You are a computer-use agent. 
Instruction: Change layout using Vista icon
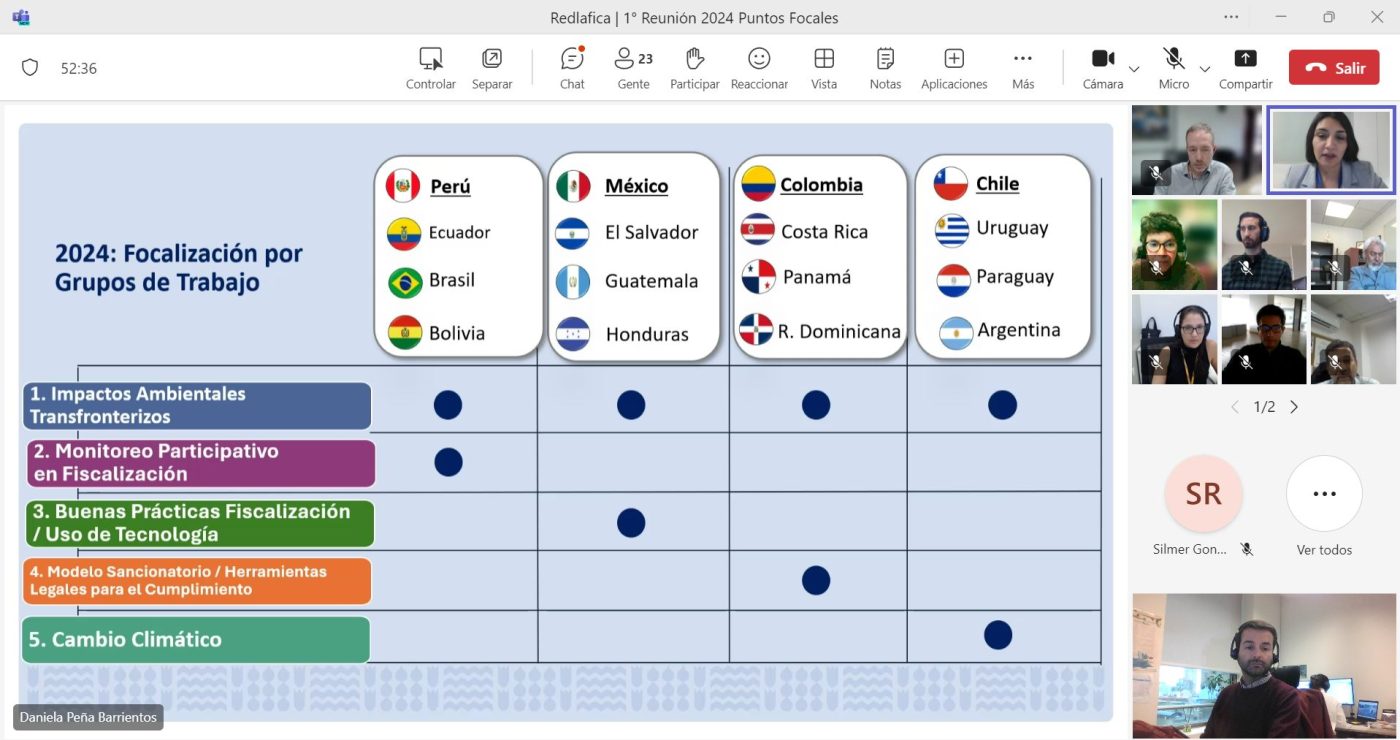click(x=824, y=68)
